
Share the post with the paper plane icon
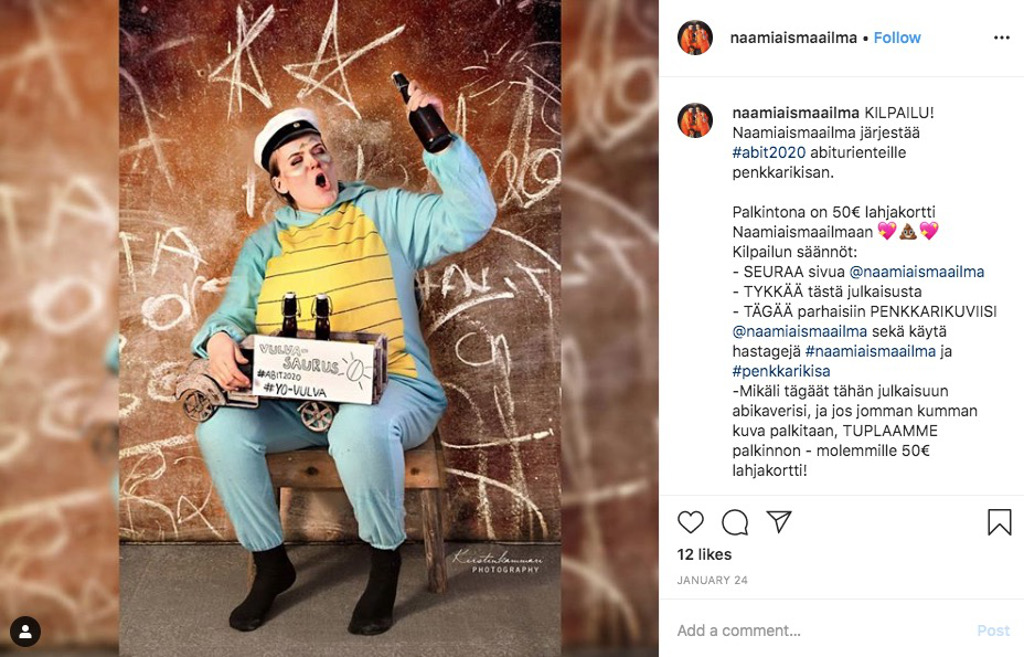[x=778, y=521]
